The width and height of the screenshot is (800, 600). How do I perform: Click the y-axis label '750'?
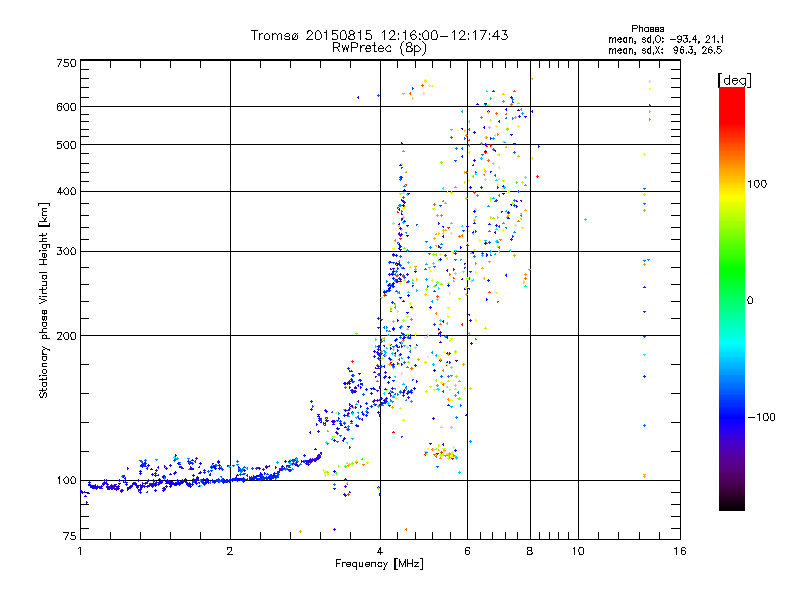pos(66,63)
